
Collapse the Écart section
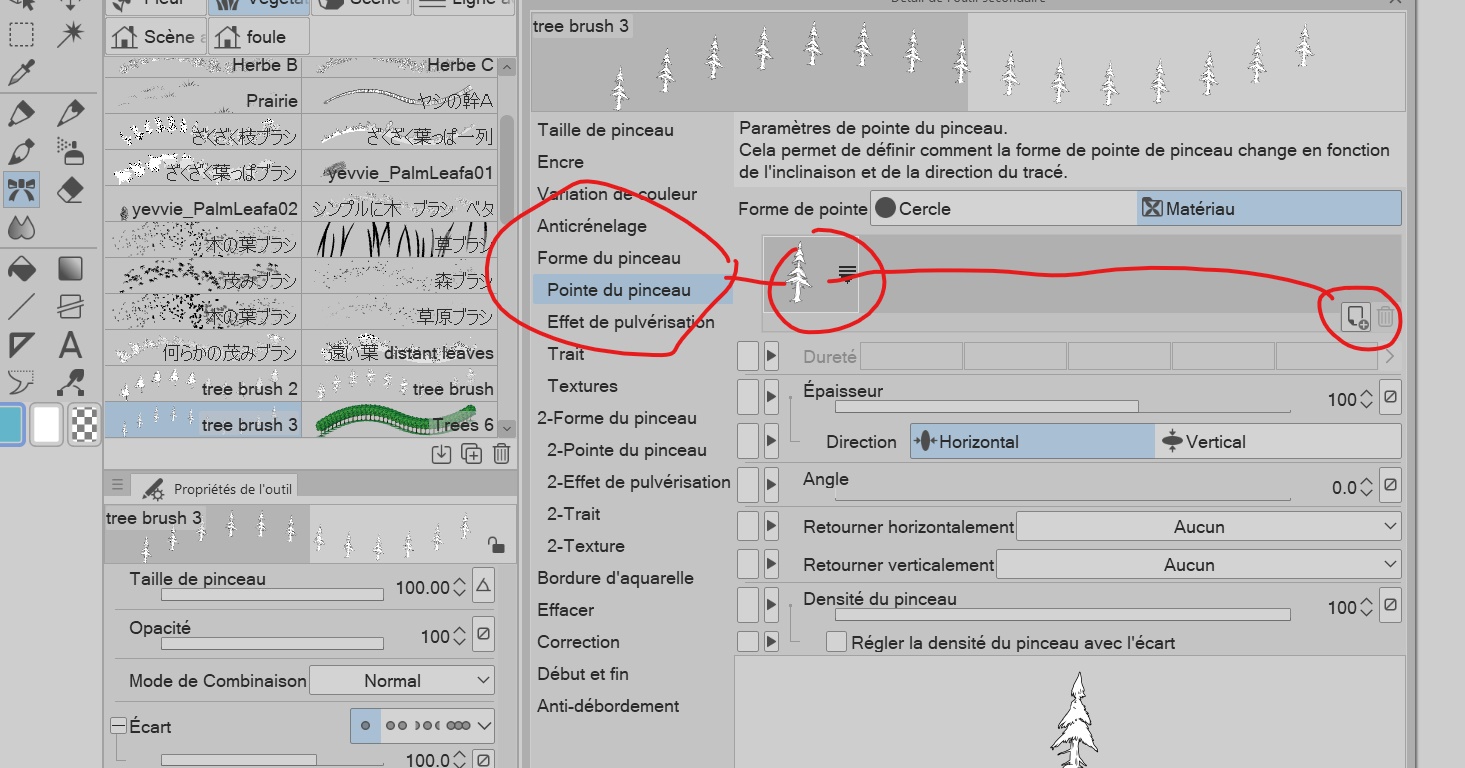118,726
